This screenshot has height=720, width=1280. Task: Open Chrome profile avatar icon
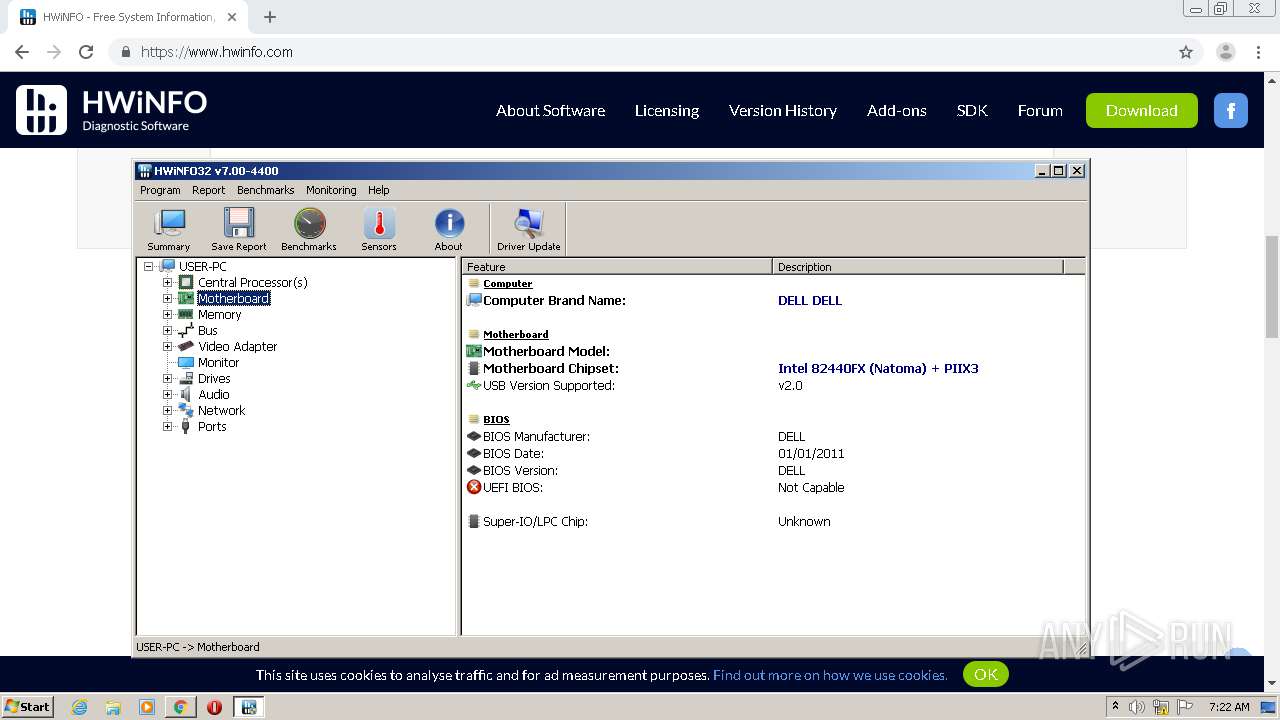click(x=1226, y=52)
